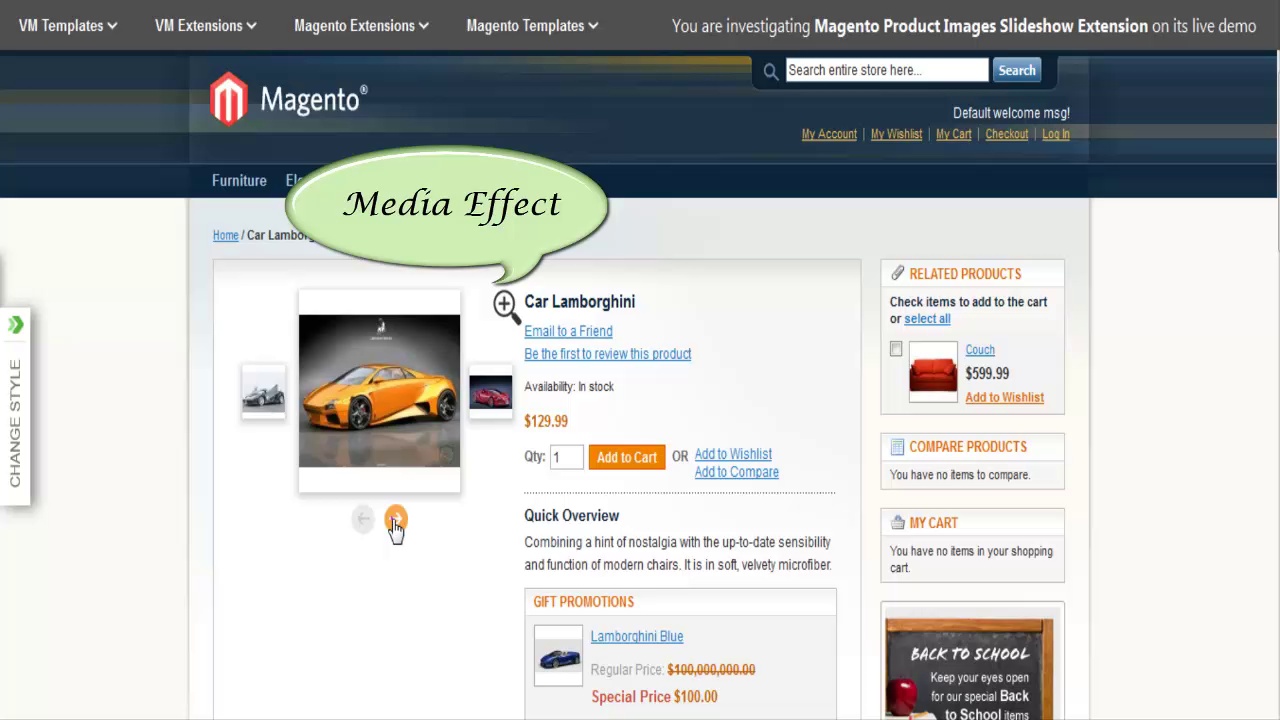
Task: Click the Couch price $599.99
Action: click(x=987, y=373)
